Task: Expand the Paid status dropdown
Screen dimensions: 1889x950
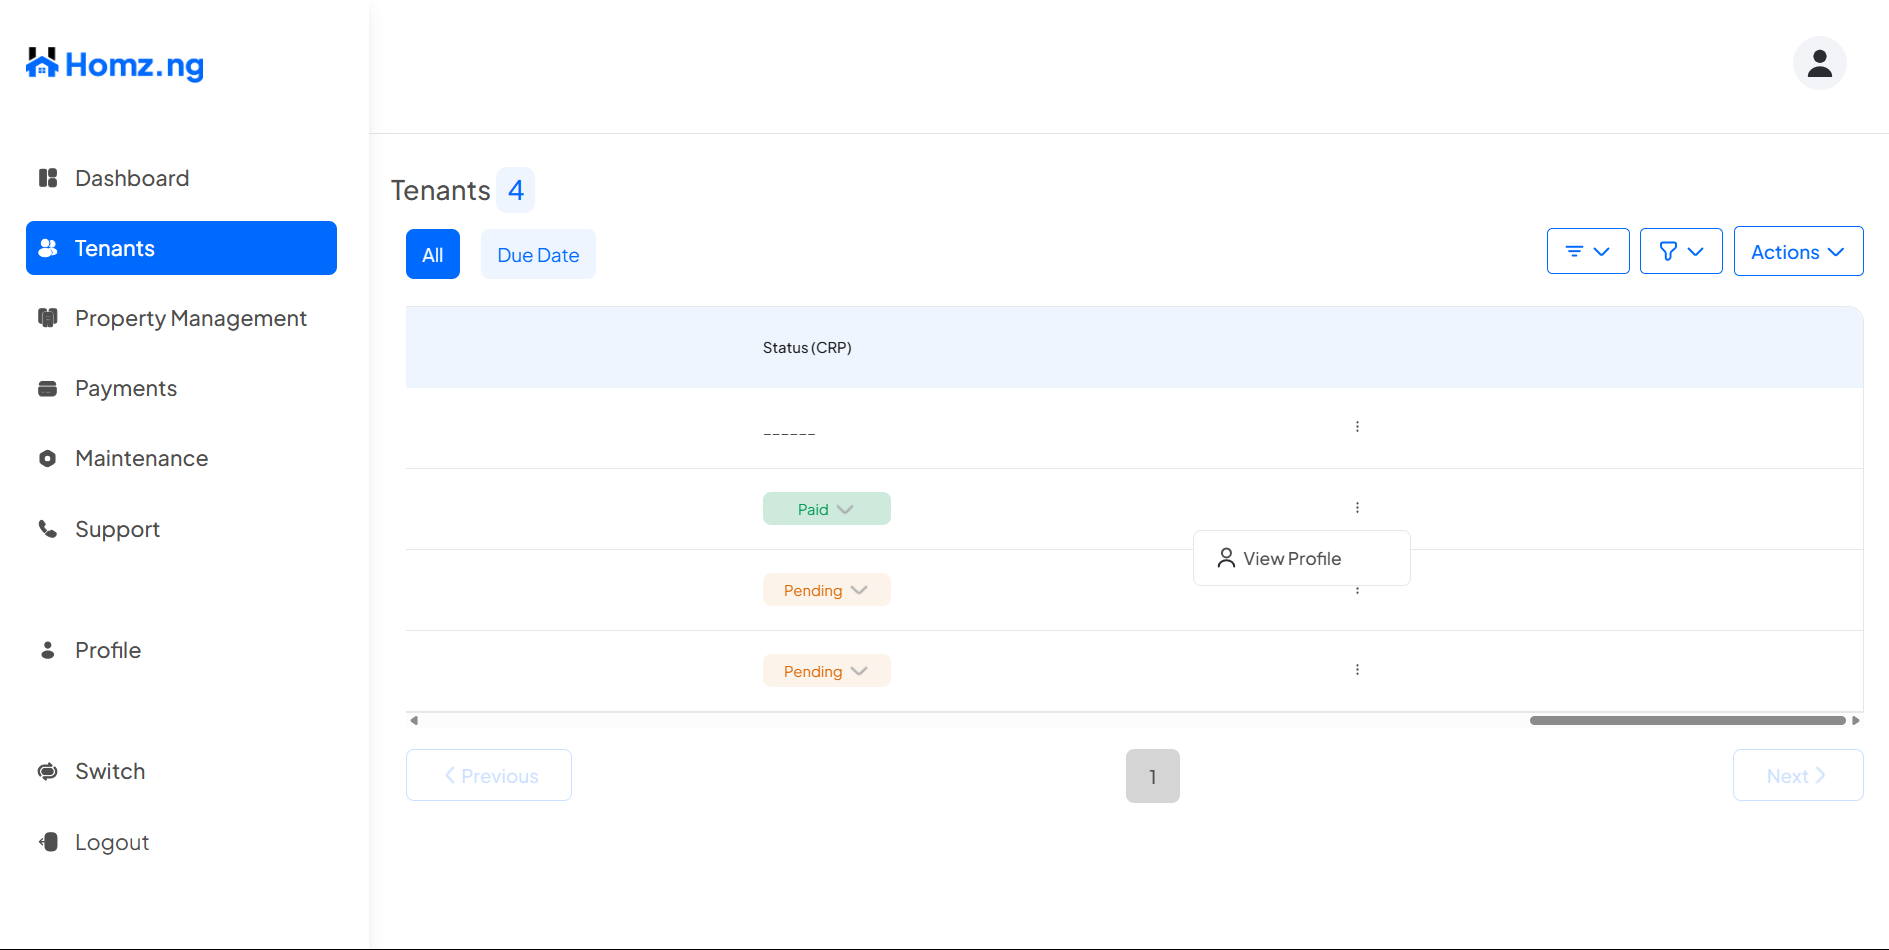Action: [x=826, y=509]
